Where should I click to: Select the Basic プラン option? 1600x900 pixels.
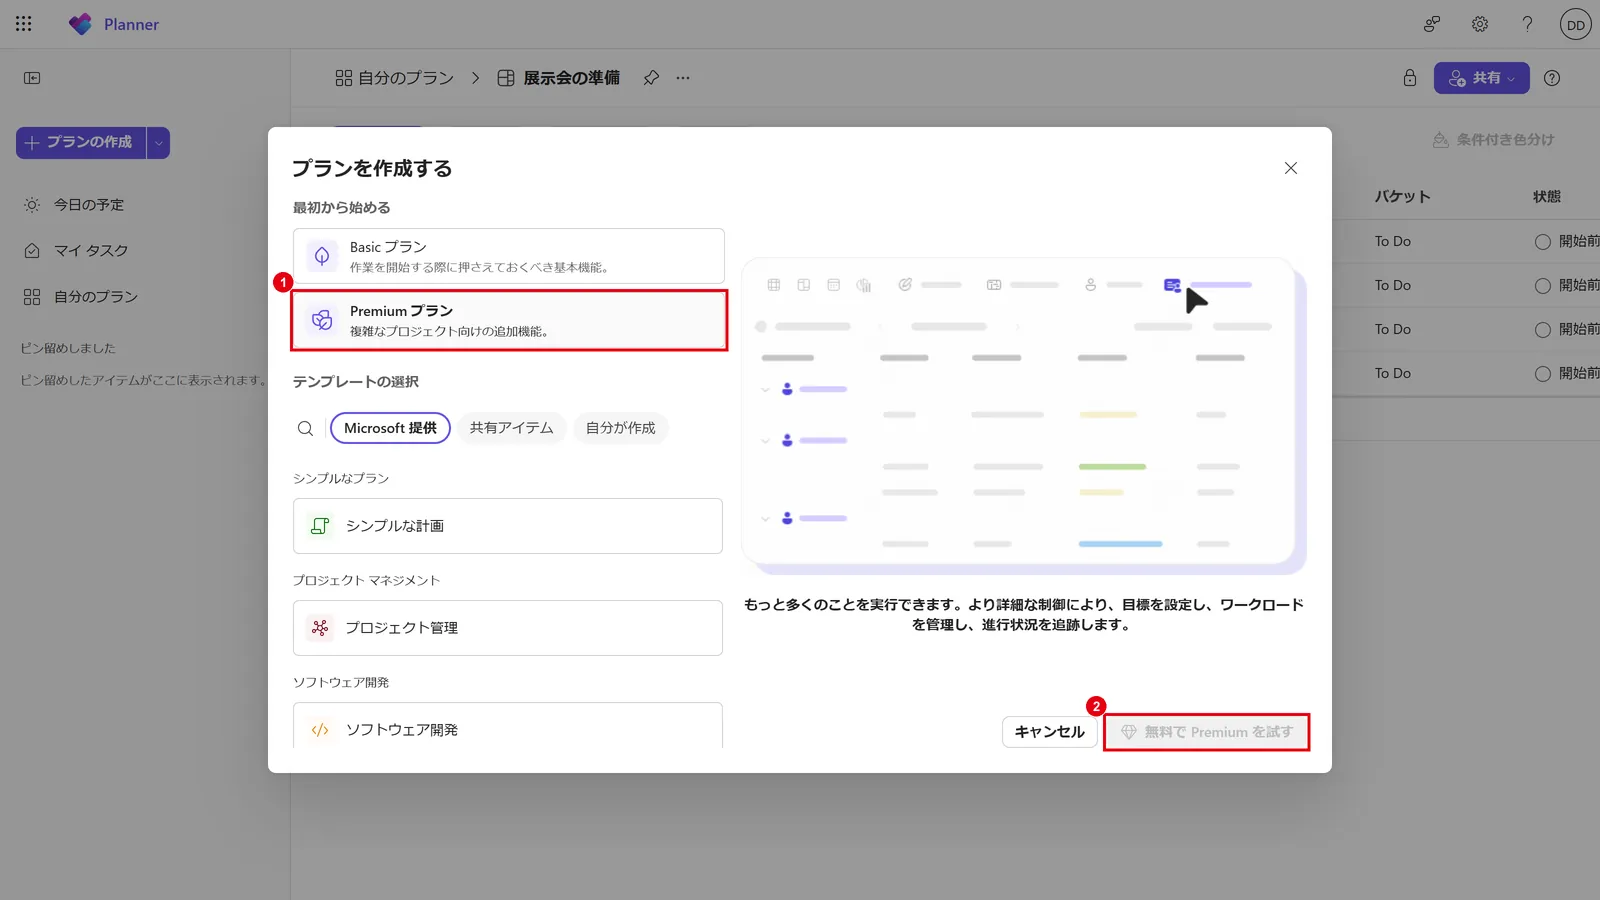(x=508, y=256)
